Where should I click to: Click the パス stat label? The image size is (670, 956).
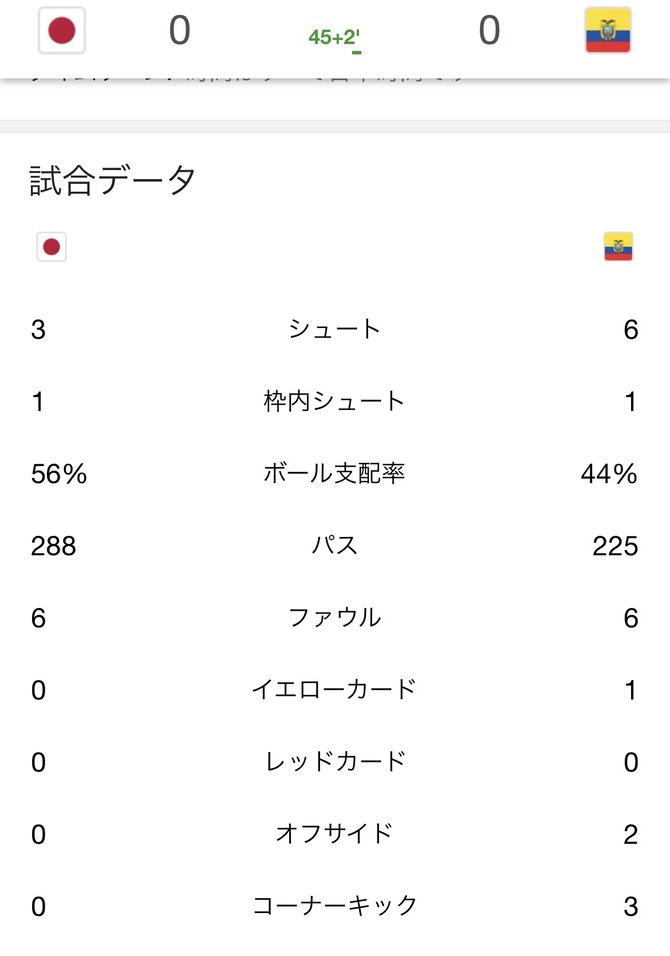[334, 545]
